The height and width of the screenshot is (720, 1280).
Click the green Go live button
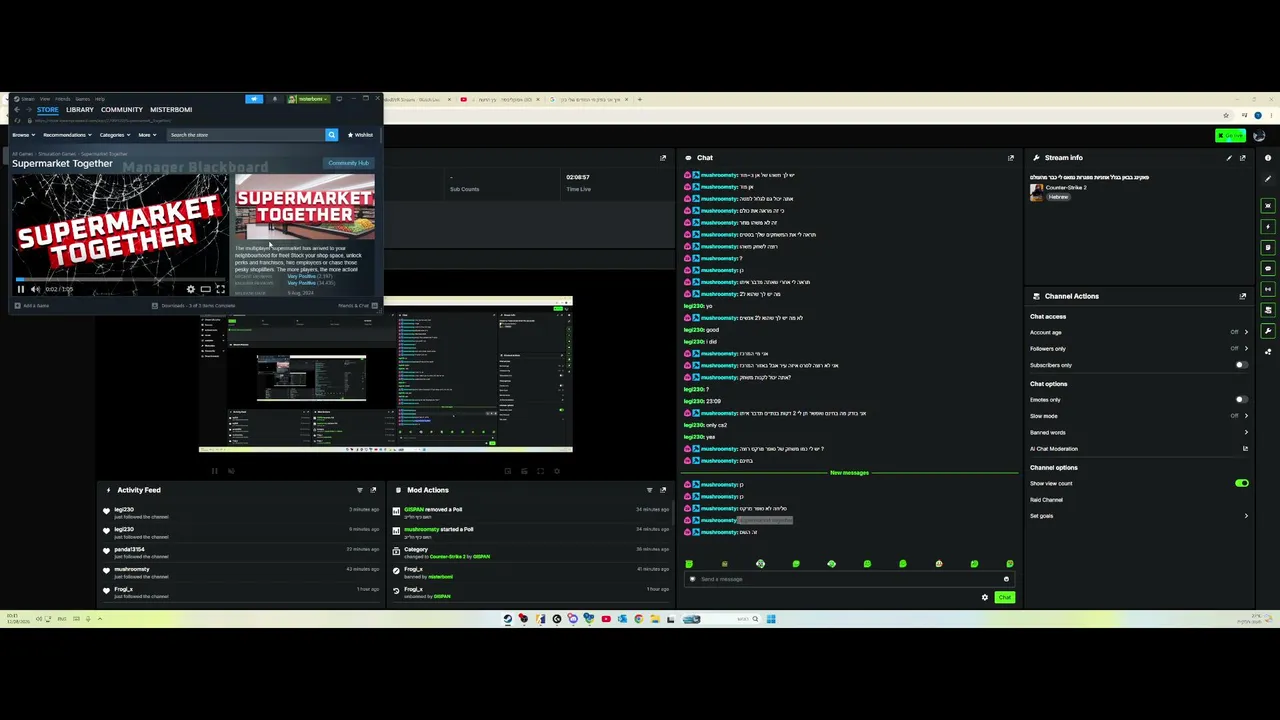[1230, 136]
